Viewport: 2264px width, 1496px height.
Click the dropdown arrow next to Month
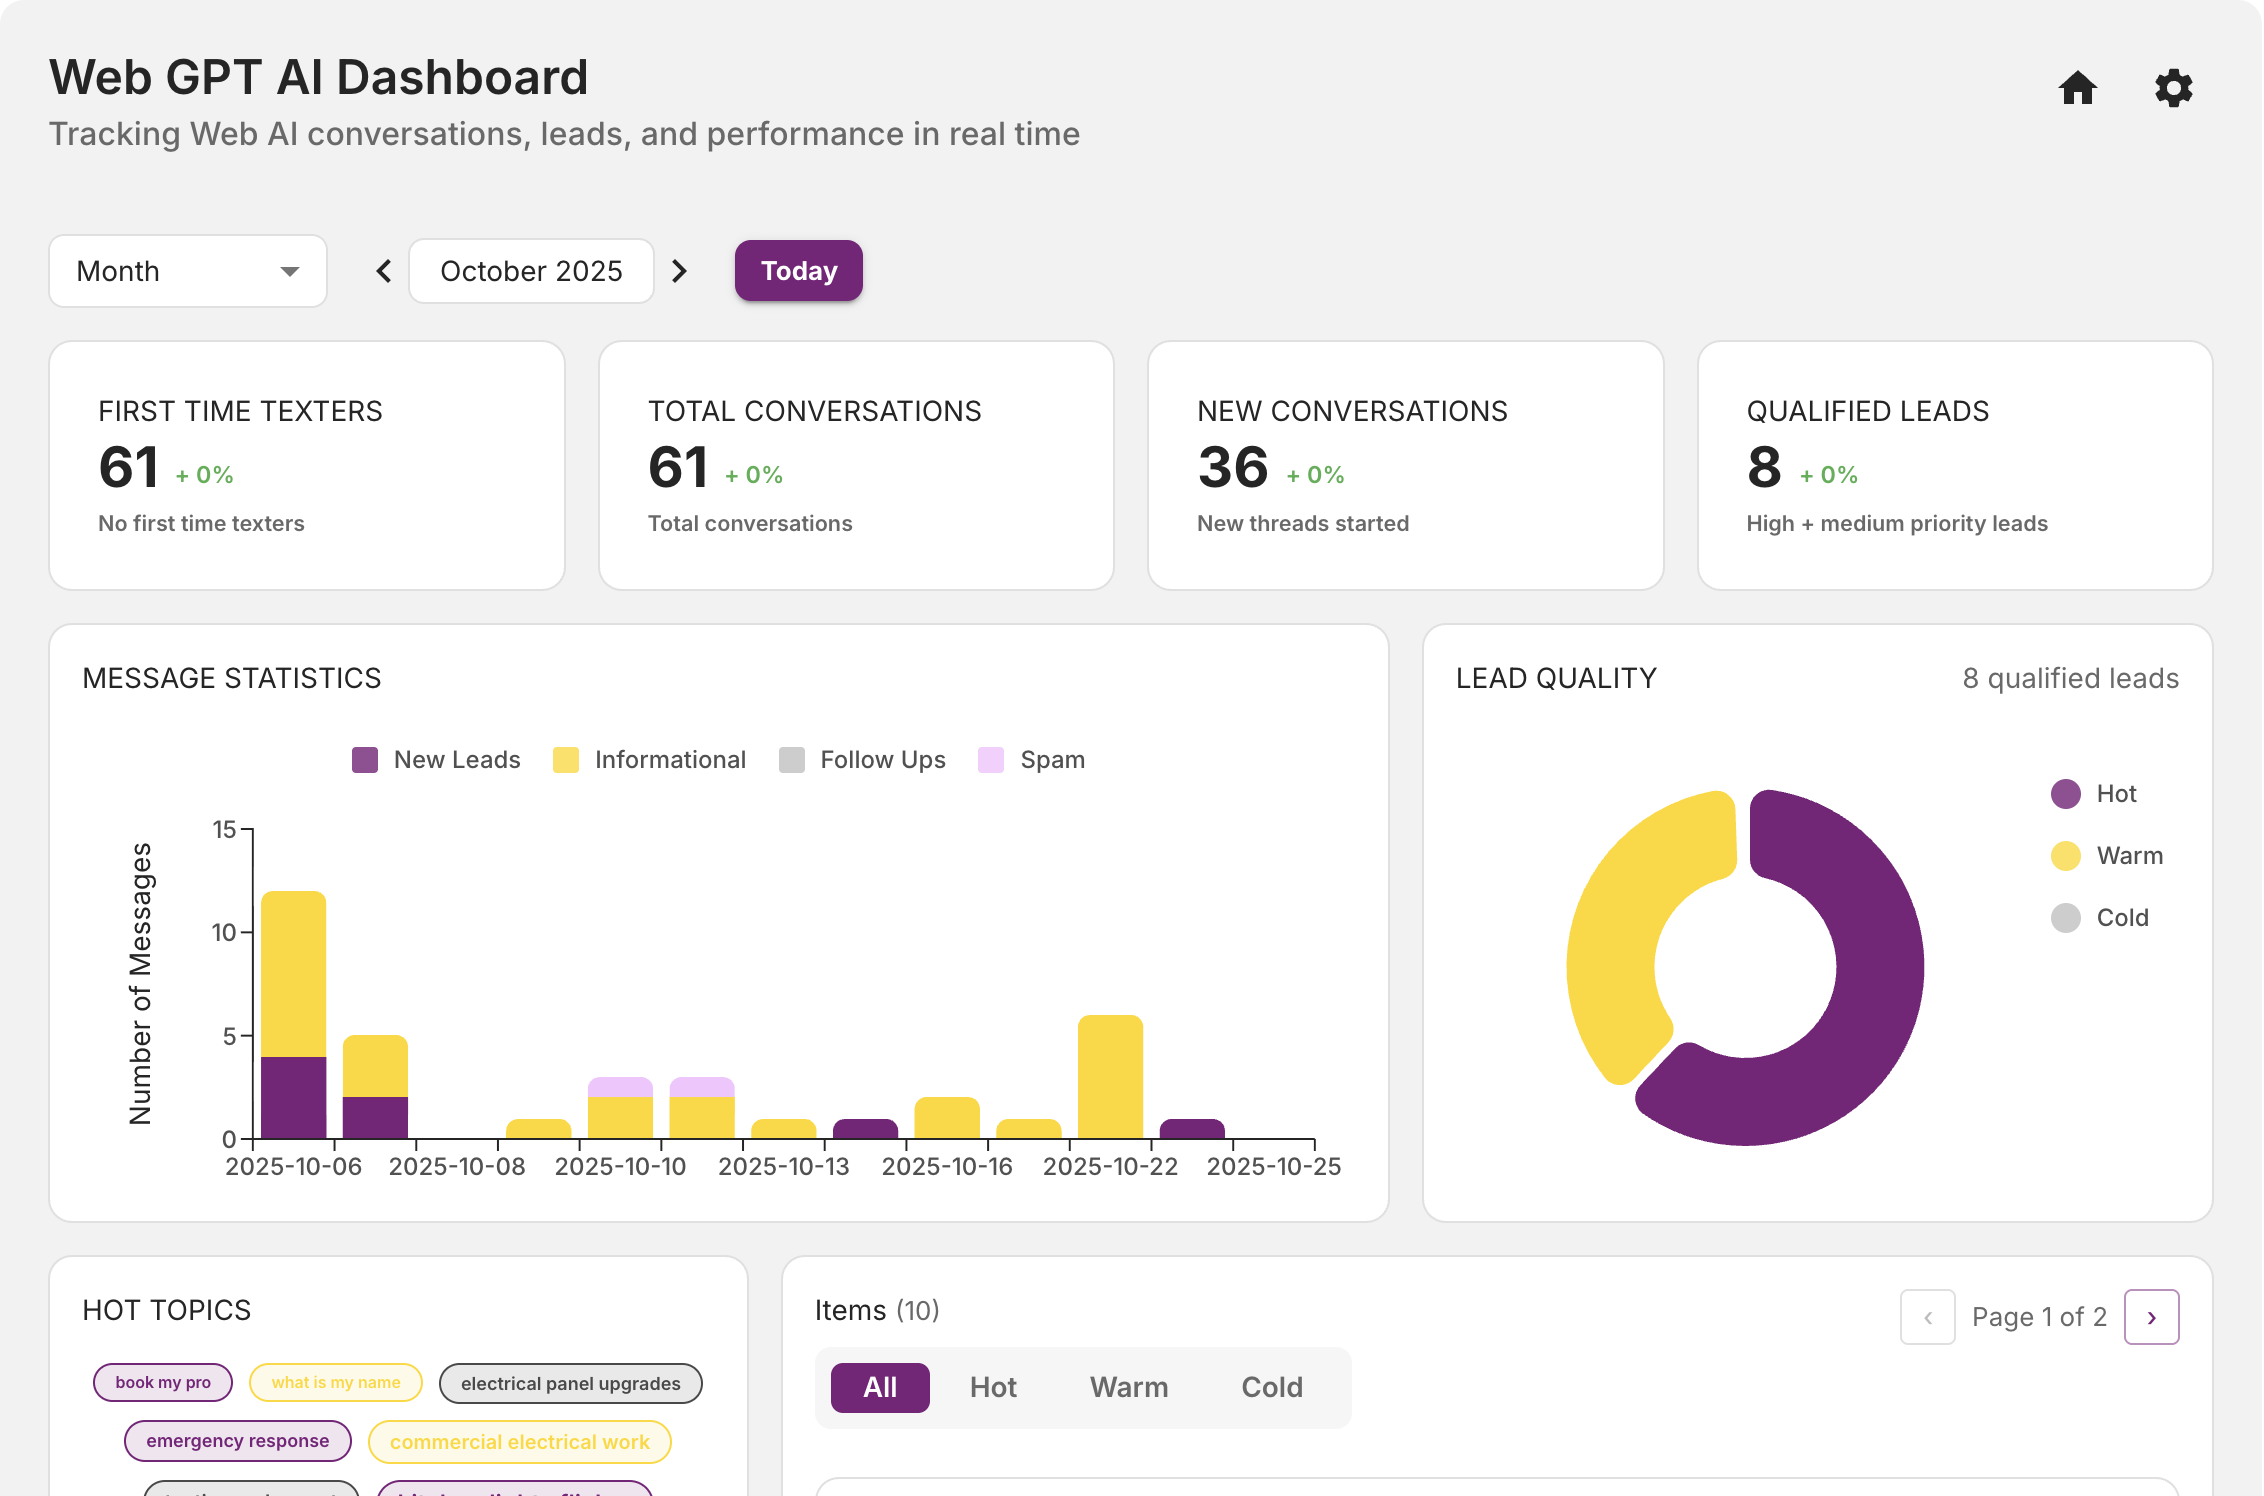(x=290, y=271)
